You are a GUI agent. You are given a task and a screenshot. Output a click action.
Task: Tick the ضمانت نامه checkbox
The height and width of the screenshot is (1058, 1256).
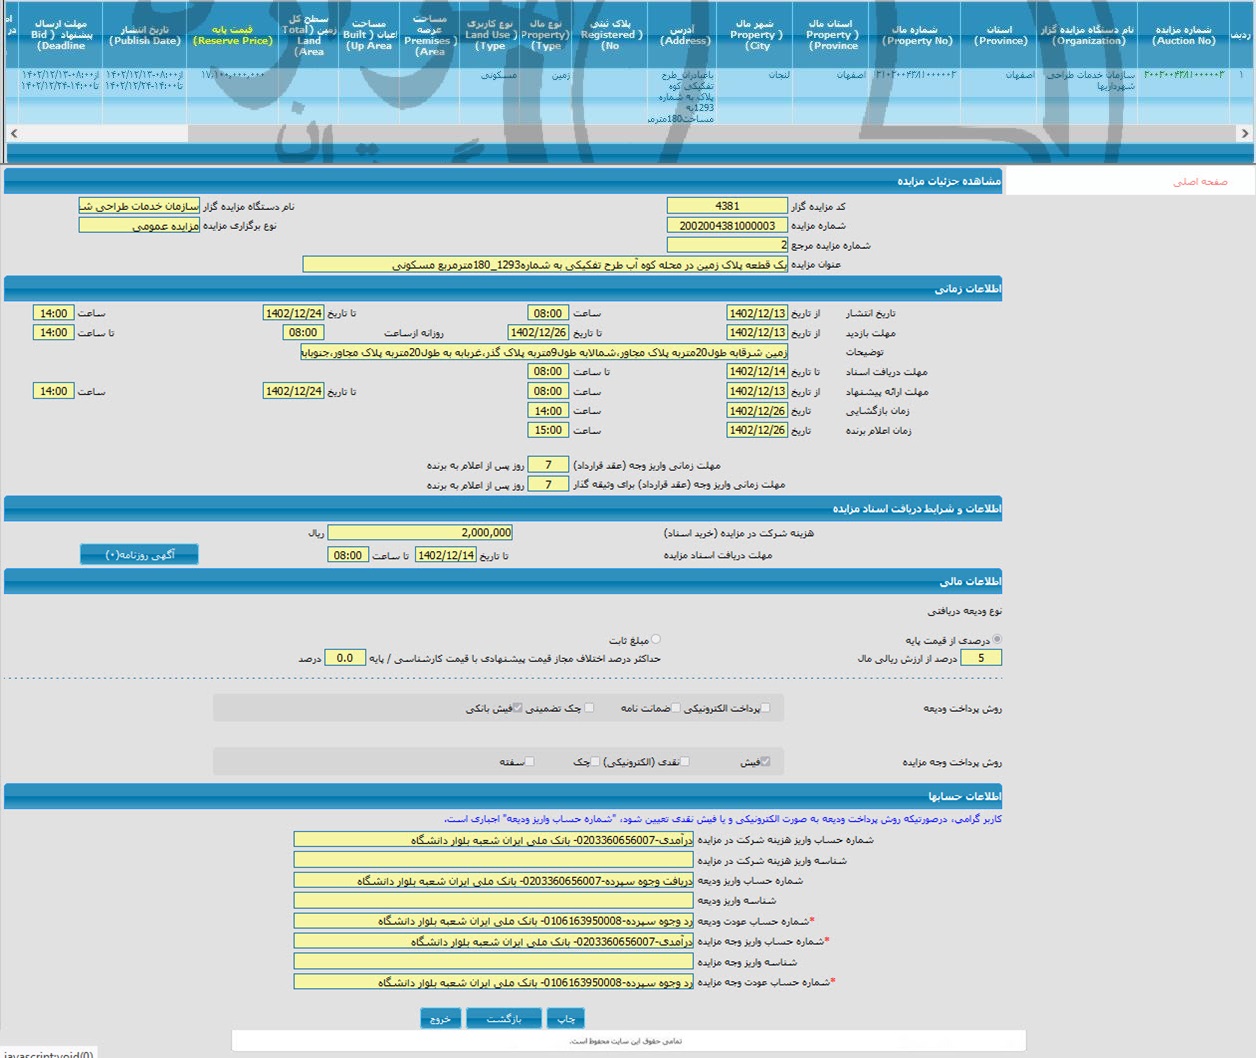pos(676,708)
